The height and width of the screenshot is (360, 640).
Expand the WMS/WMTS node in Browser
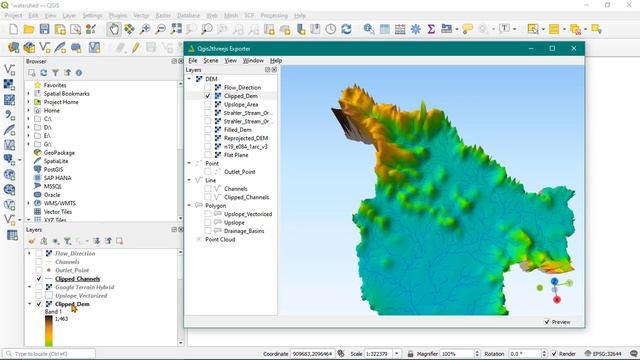pyautogui.click(x=29, y=203)
